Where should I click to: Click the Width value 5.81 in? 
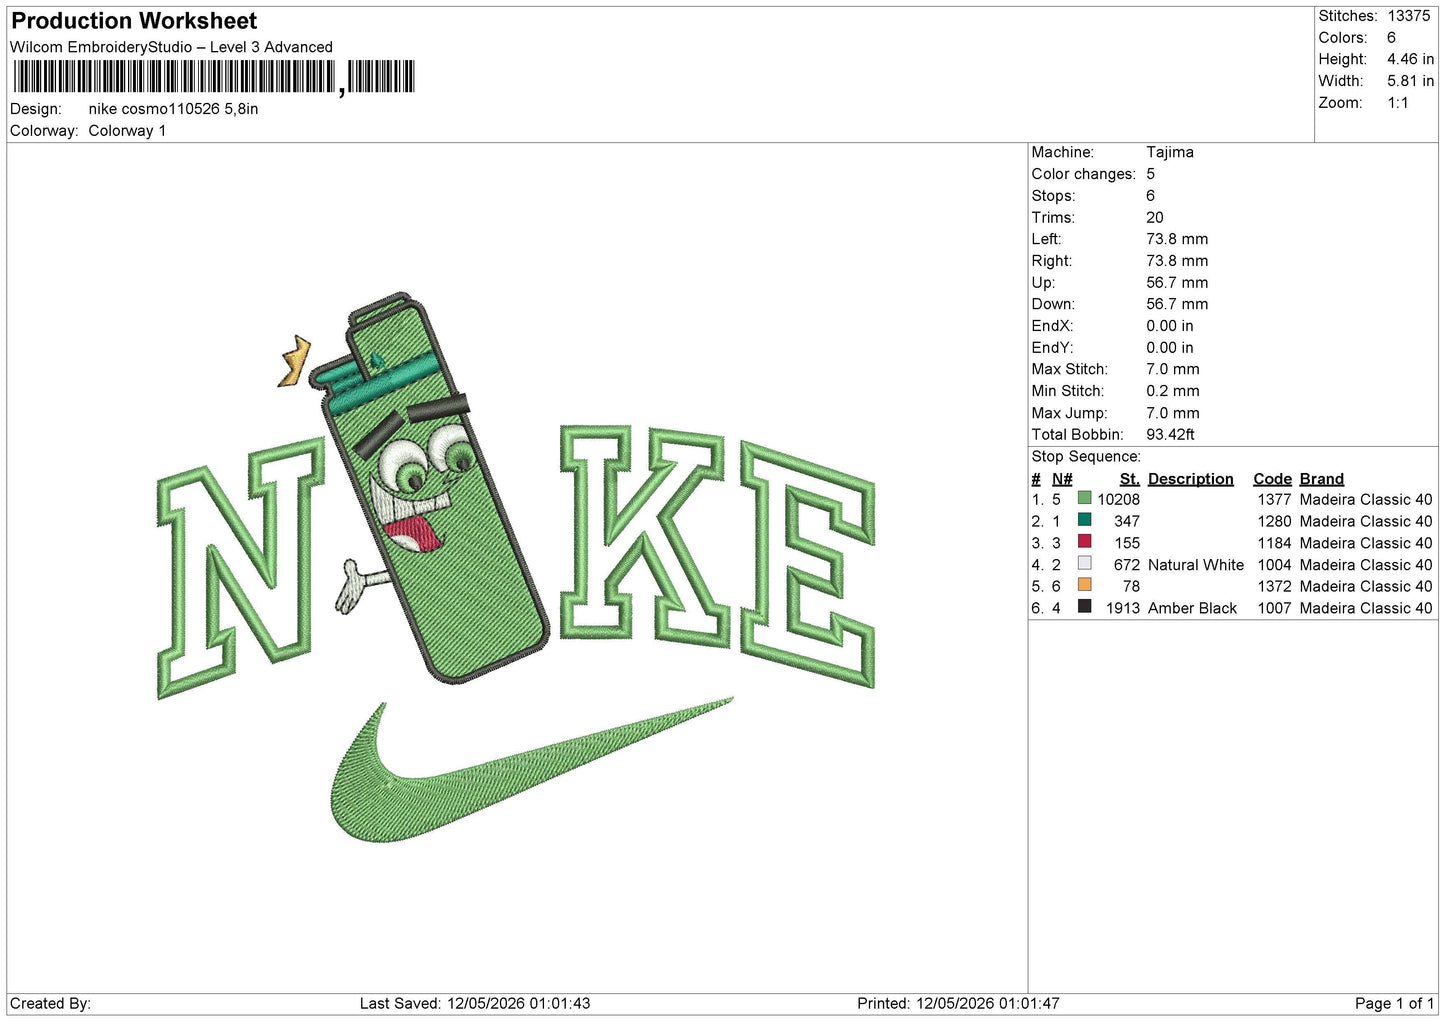tap(1410, 81)
